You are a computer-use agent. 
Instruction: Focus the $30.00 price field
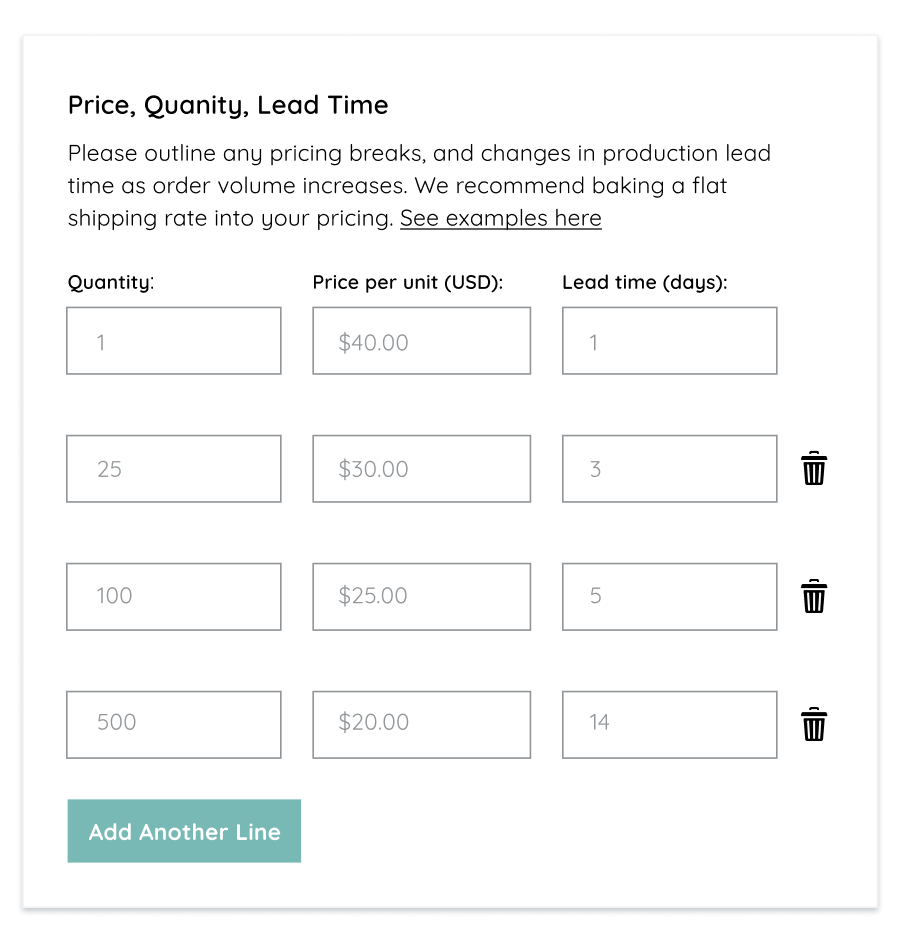[421, 468]
